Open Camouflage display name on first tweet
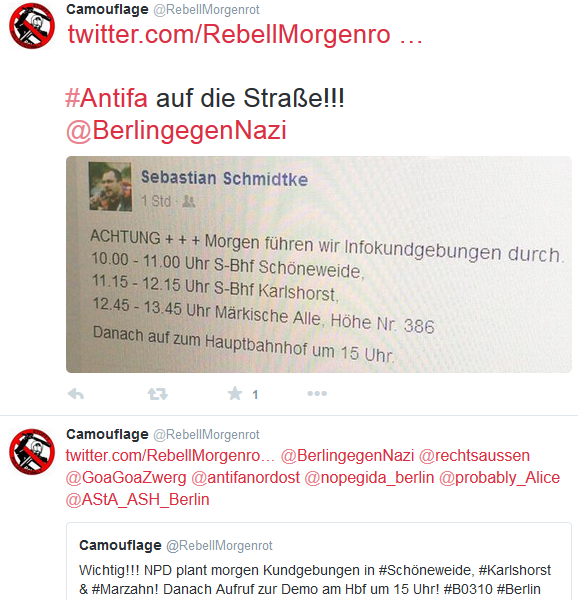The image size is (578, 600). [x=107, y=9]
